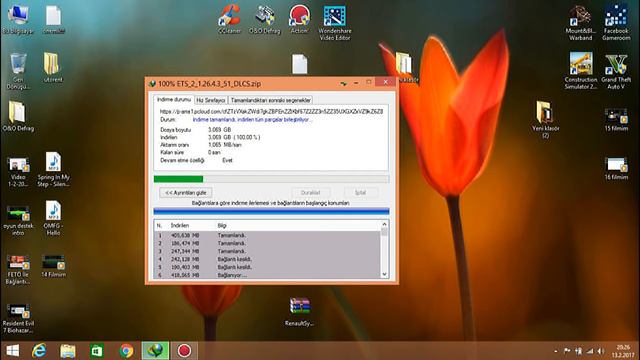The image size is (640, 360).
Task: Switch to the İndirme durumu tab
Action: pos(174,100)
